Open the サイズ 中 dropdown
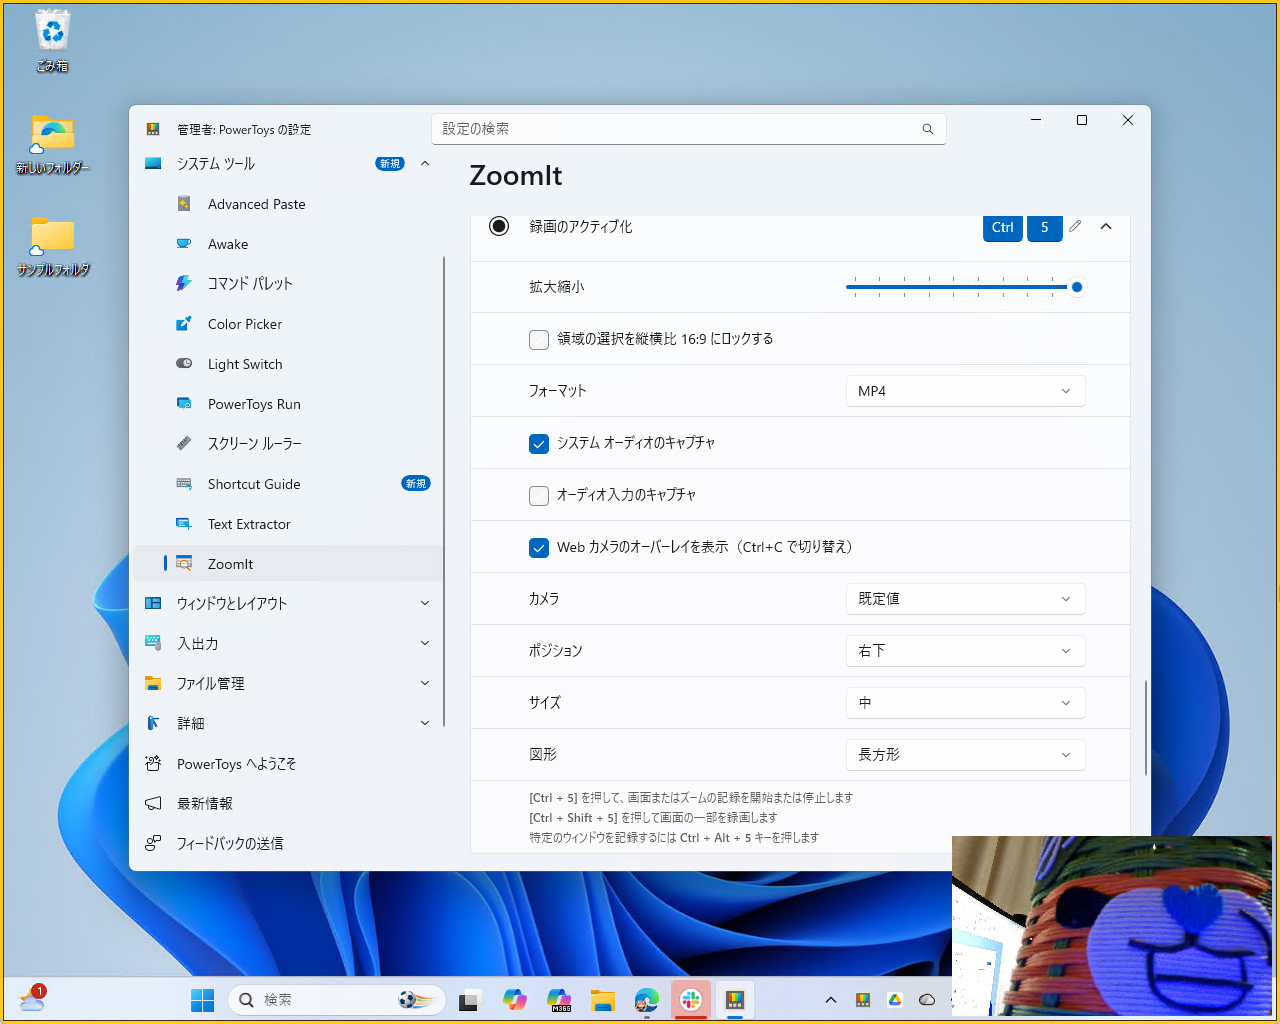 [x=965, y=703]
